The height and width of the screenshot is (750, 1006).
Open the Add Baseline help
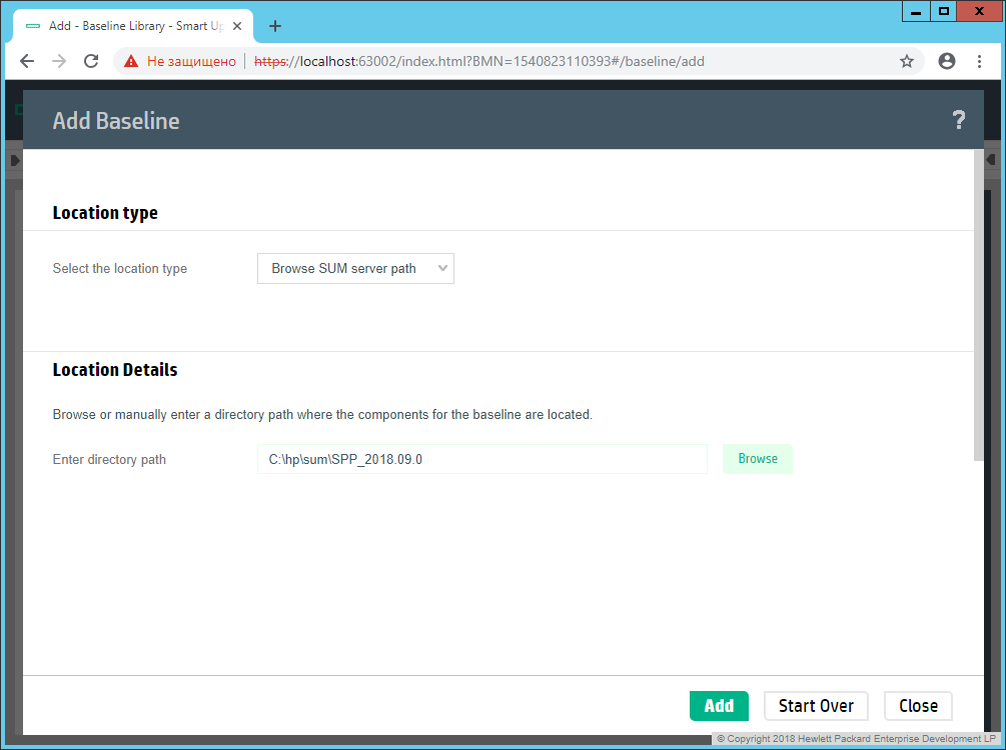pyautogui.click(x=959, y=119)
